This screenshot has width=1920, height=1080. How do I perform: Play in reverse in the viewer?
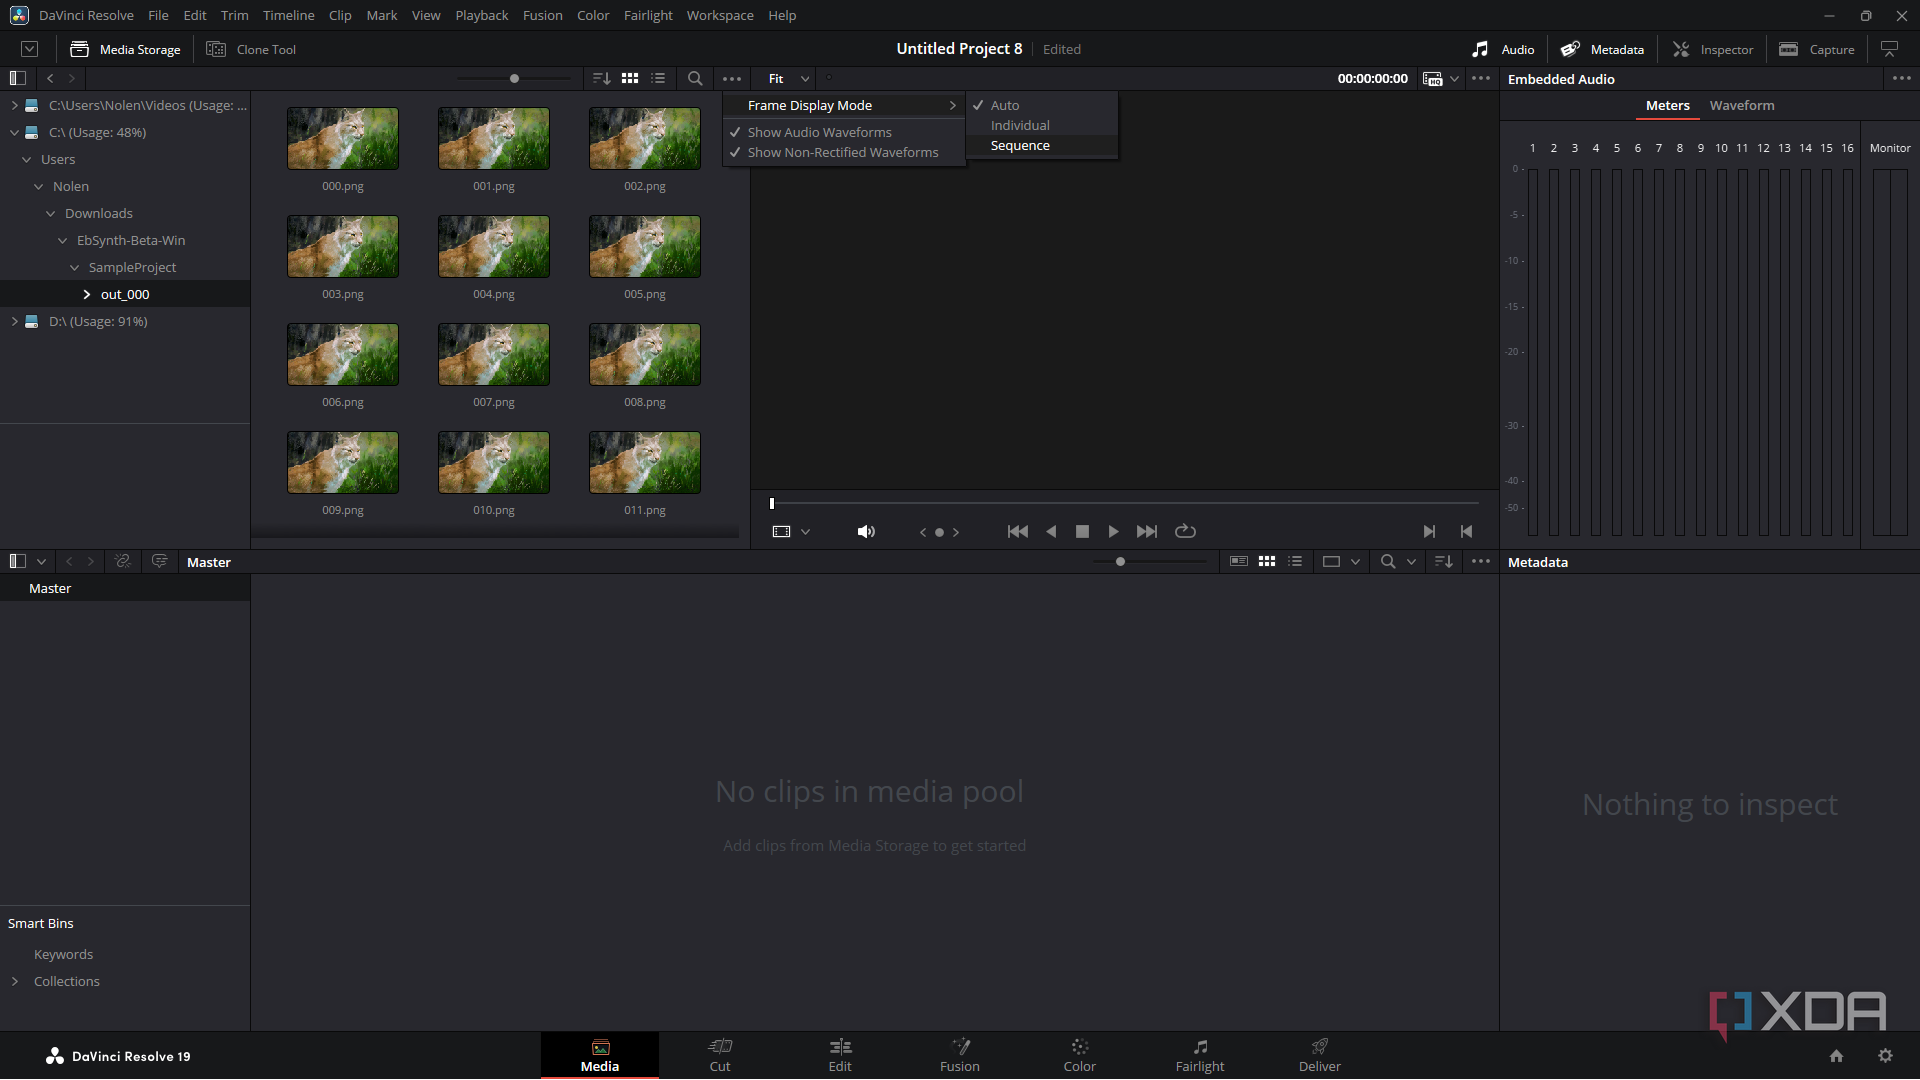(1051, 532)
